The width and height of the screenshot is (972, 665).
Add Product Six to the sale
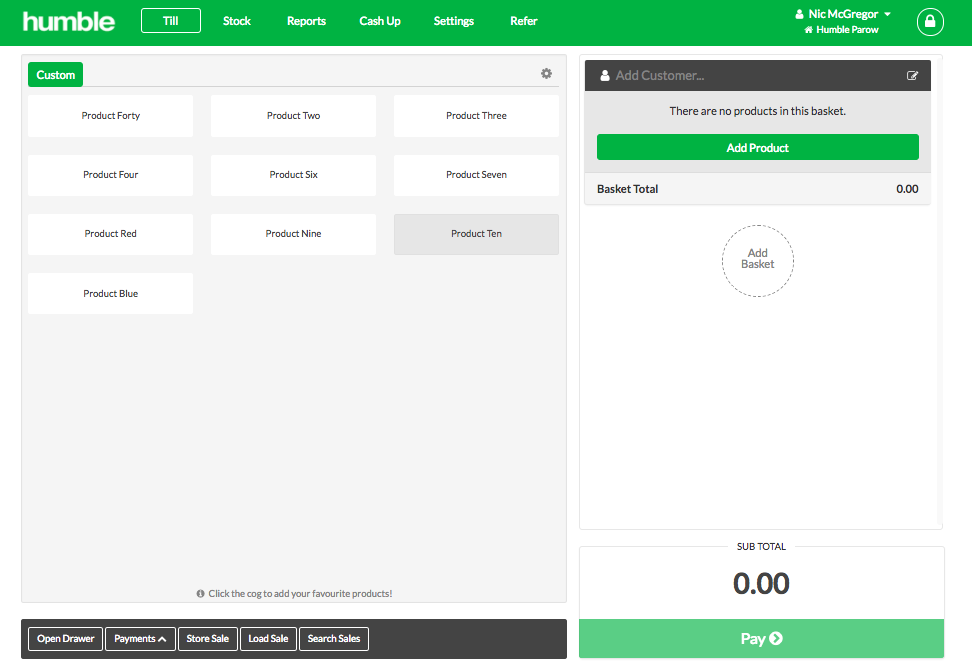click(293, 175)
